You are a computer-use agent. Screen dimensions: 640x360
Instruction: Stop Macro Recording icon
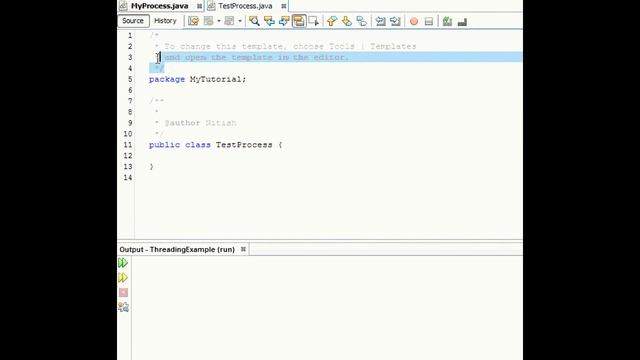point(429,22)
